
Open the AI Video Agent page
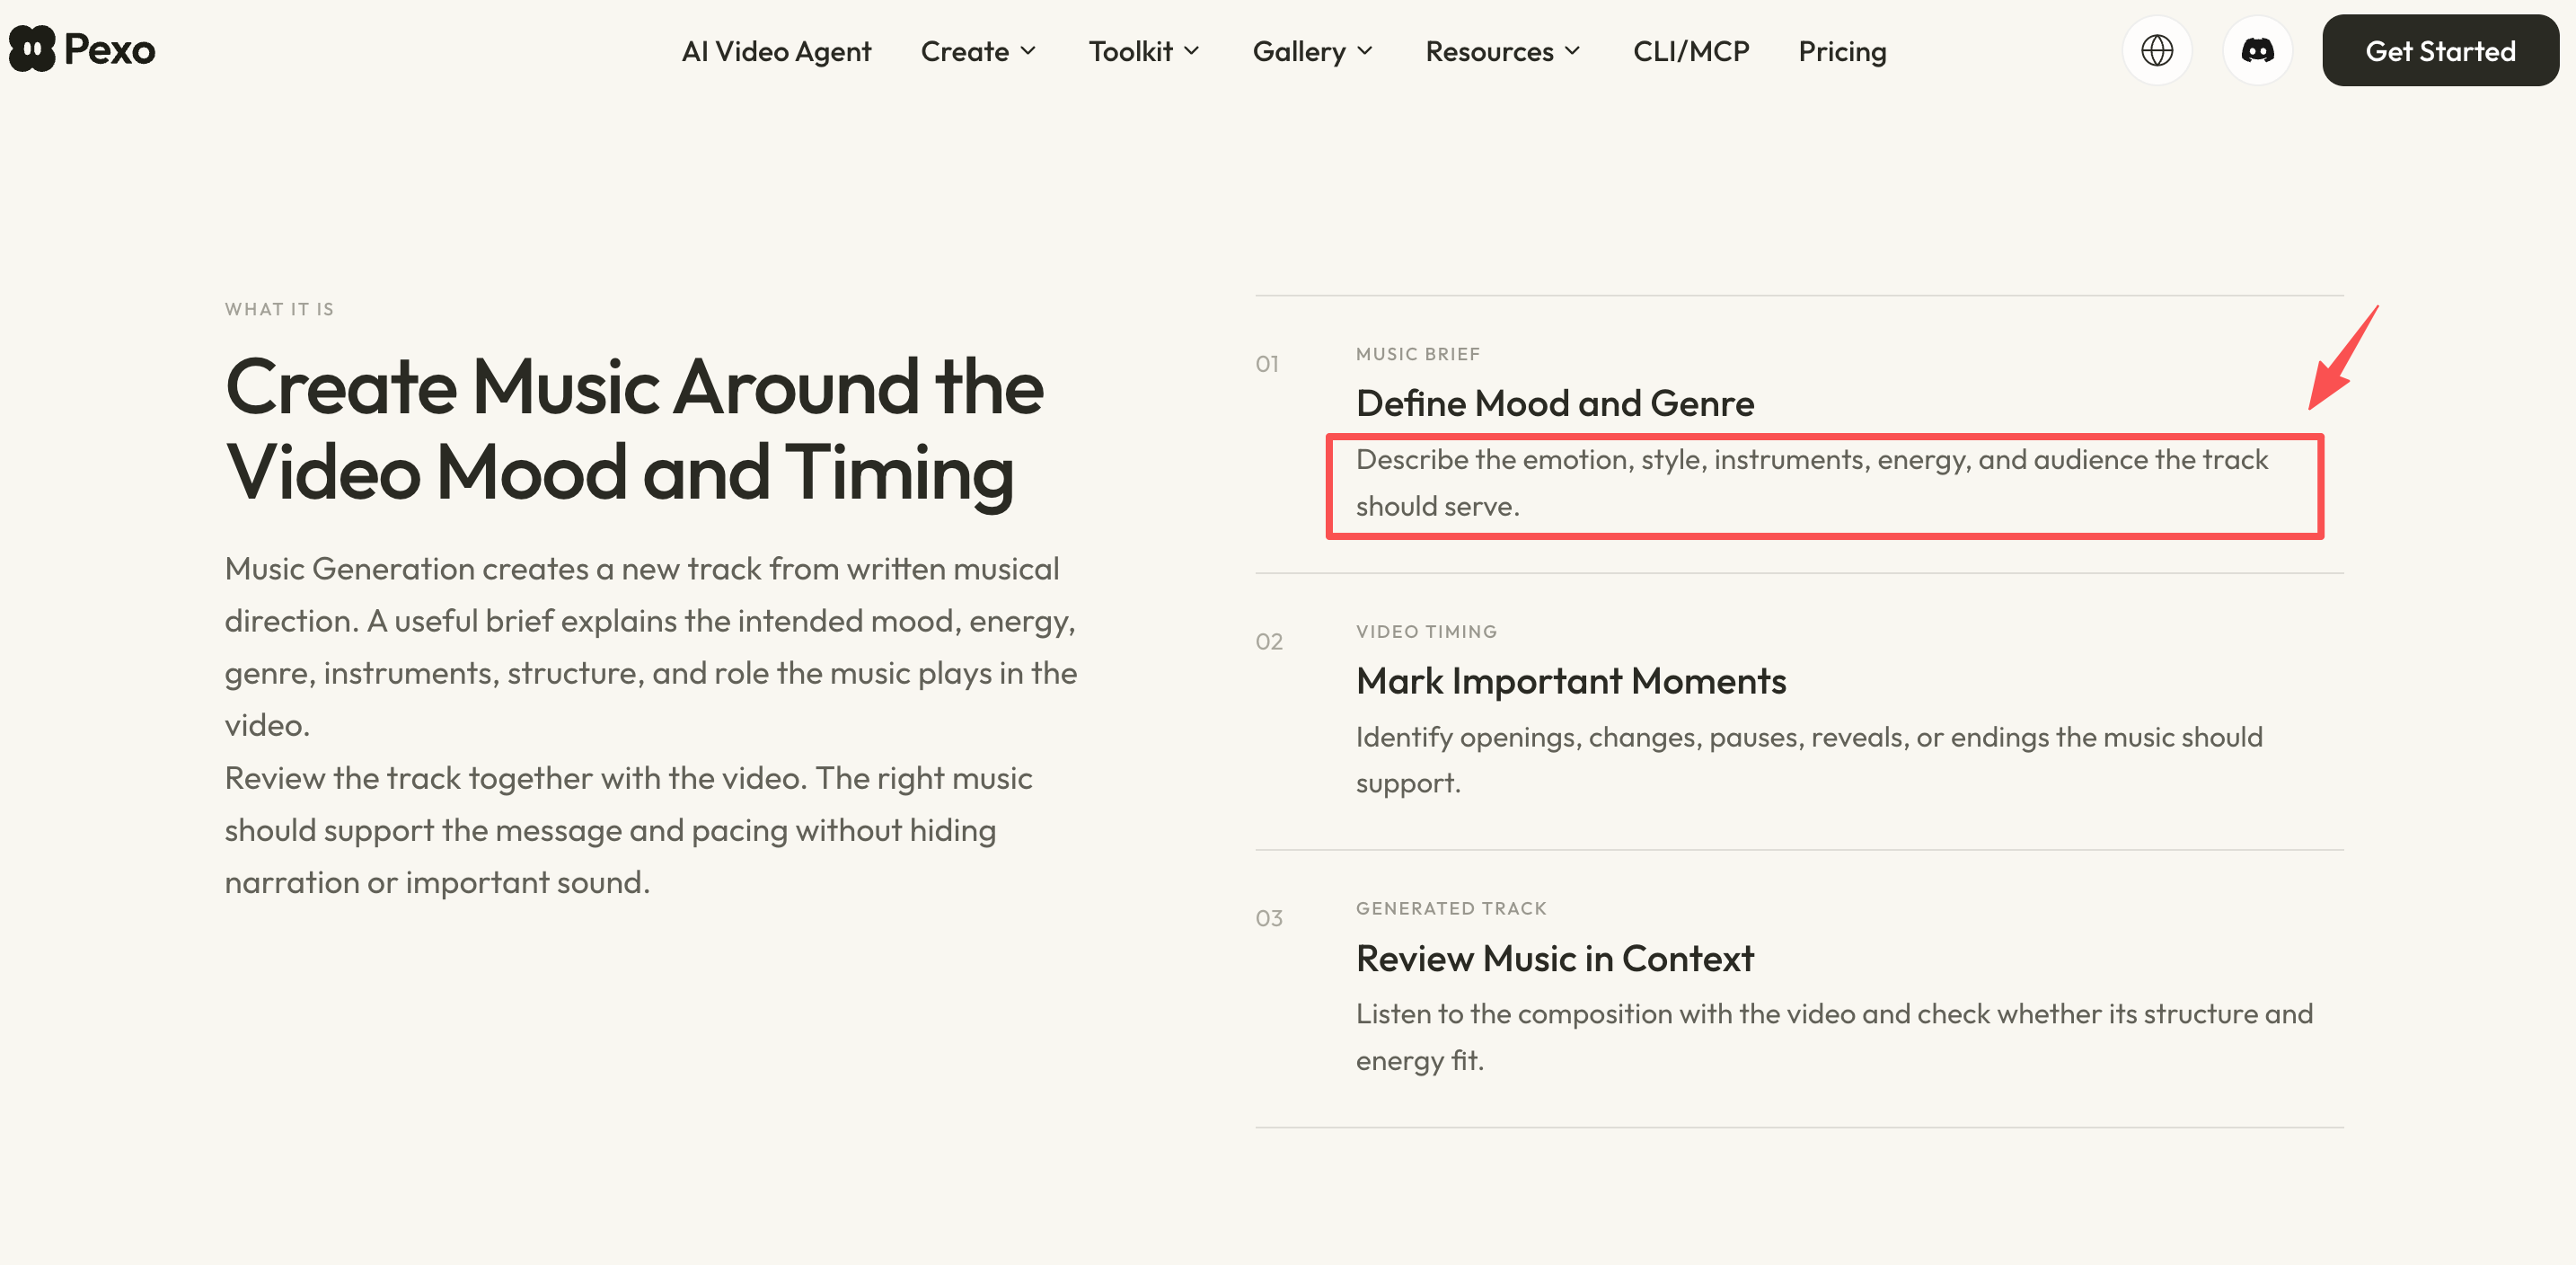click(x=776, y=51)
